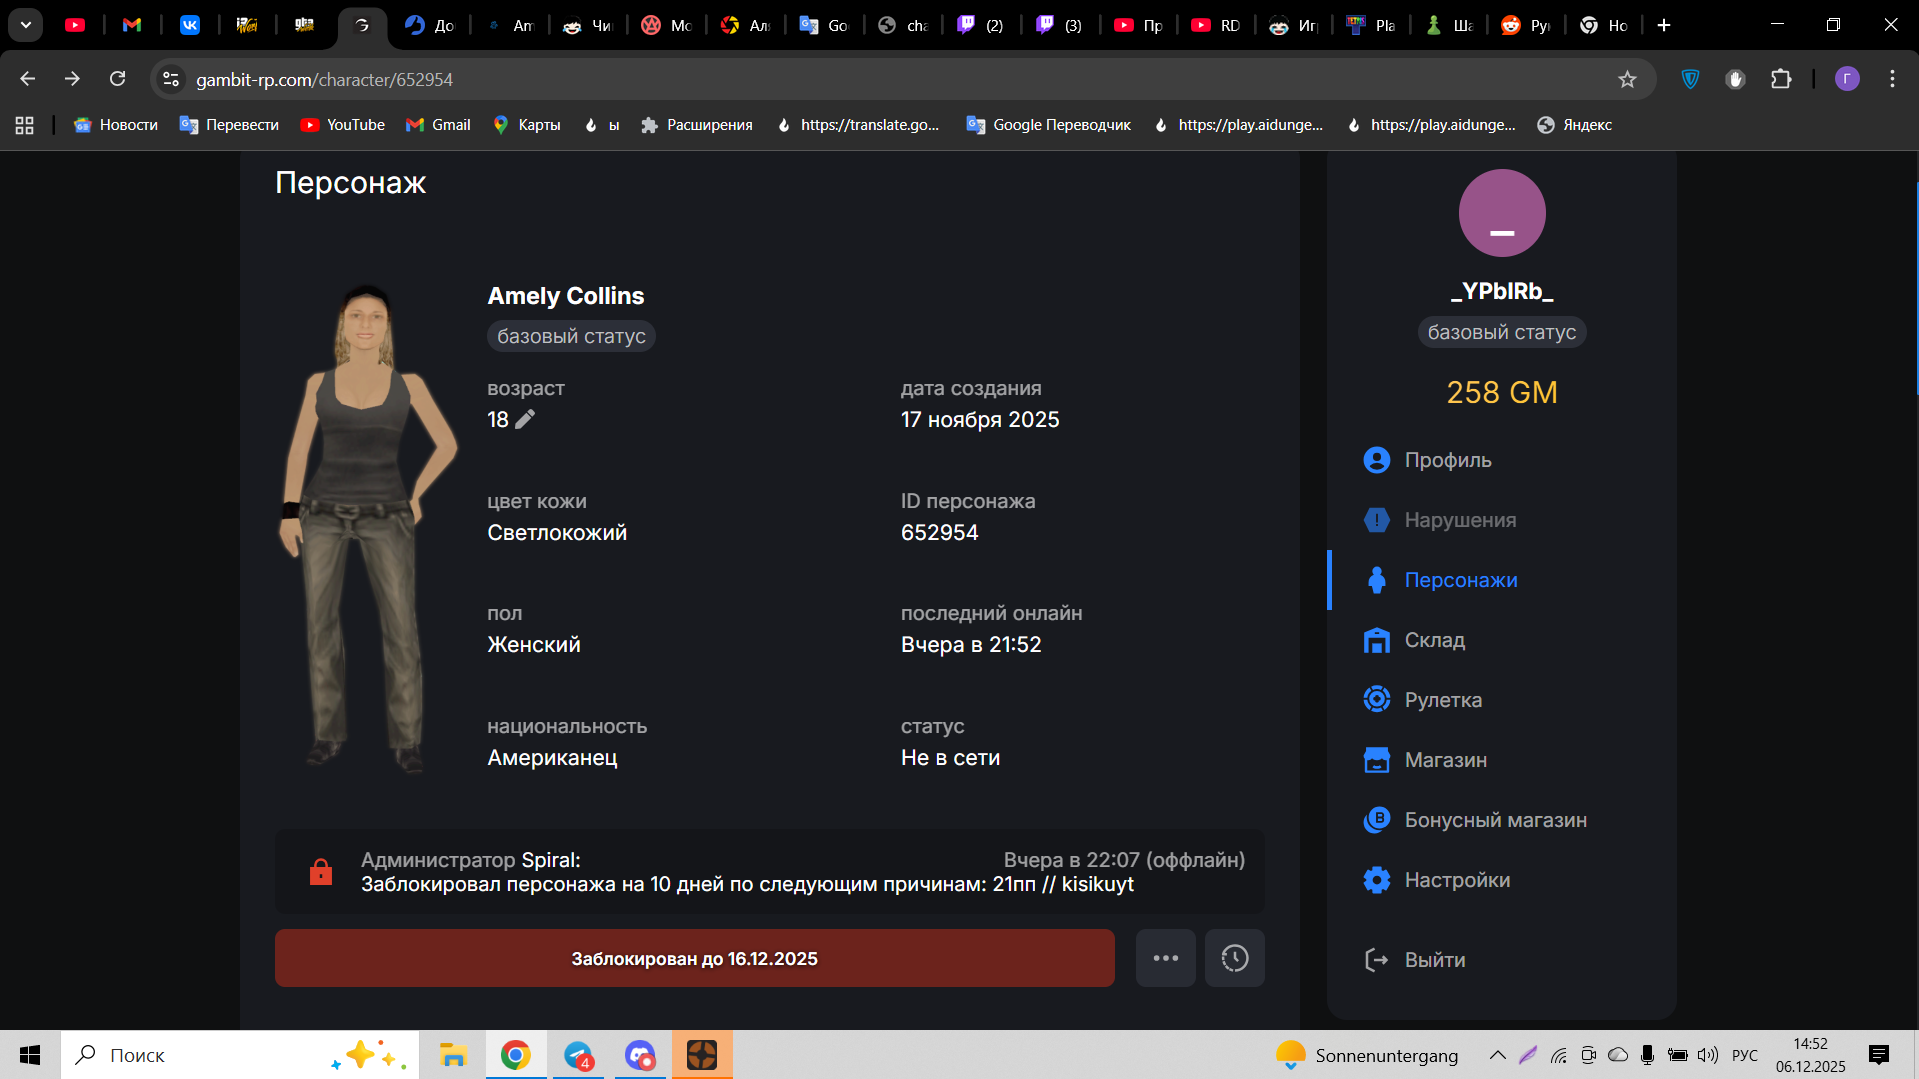
Task: Open the YouTube bookmark
Action: click(x=343, y=125)
